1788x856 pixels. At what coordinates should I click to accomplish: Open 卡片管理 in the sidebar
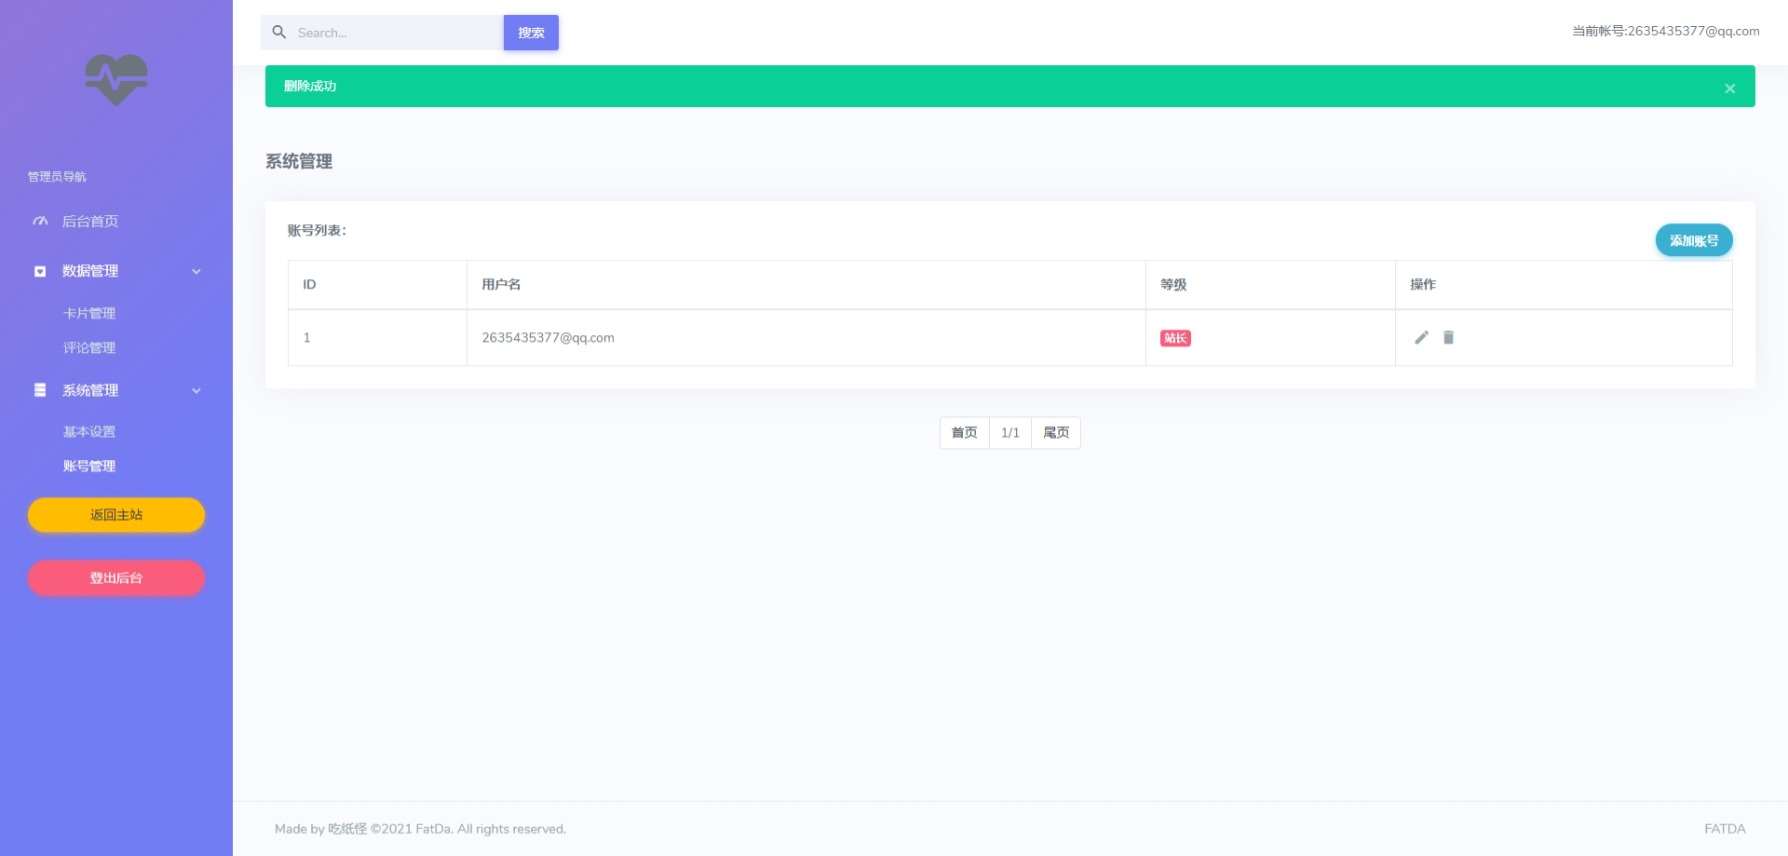point(89,313)
